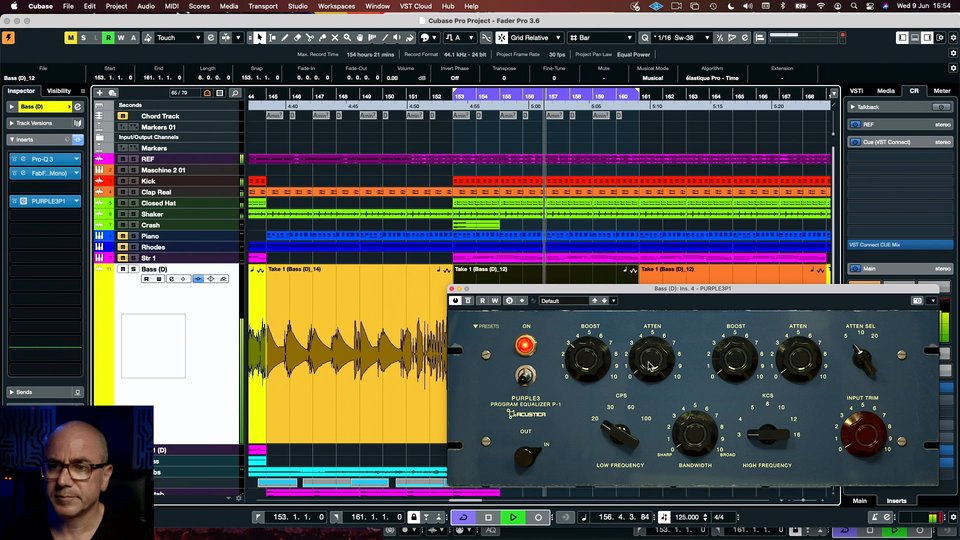Open the Project menu

pos(116,6)
